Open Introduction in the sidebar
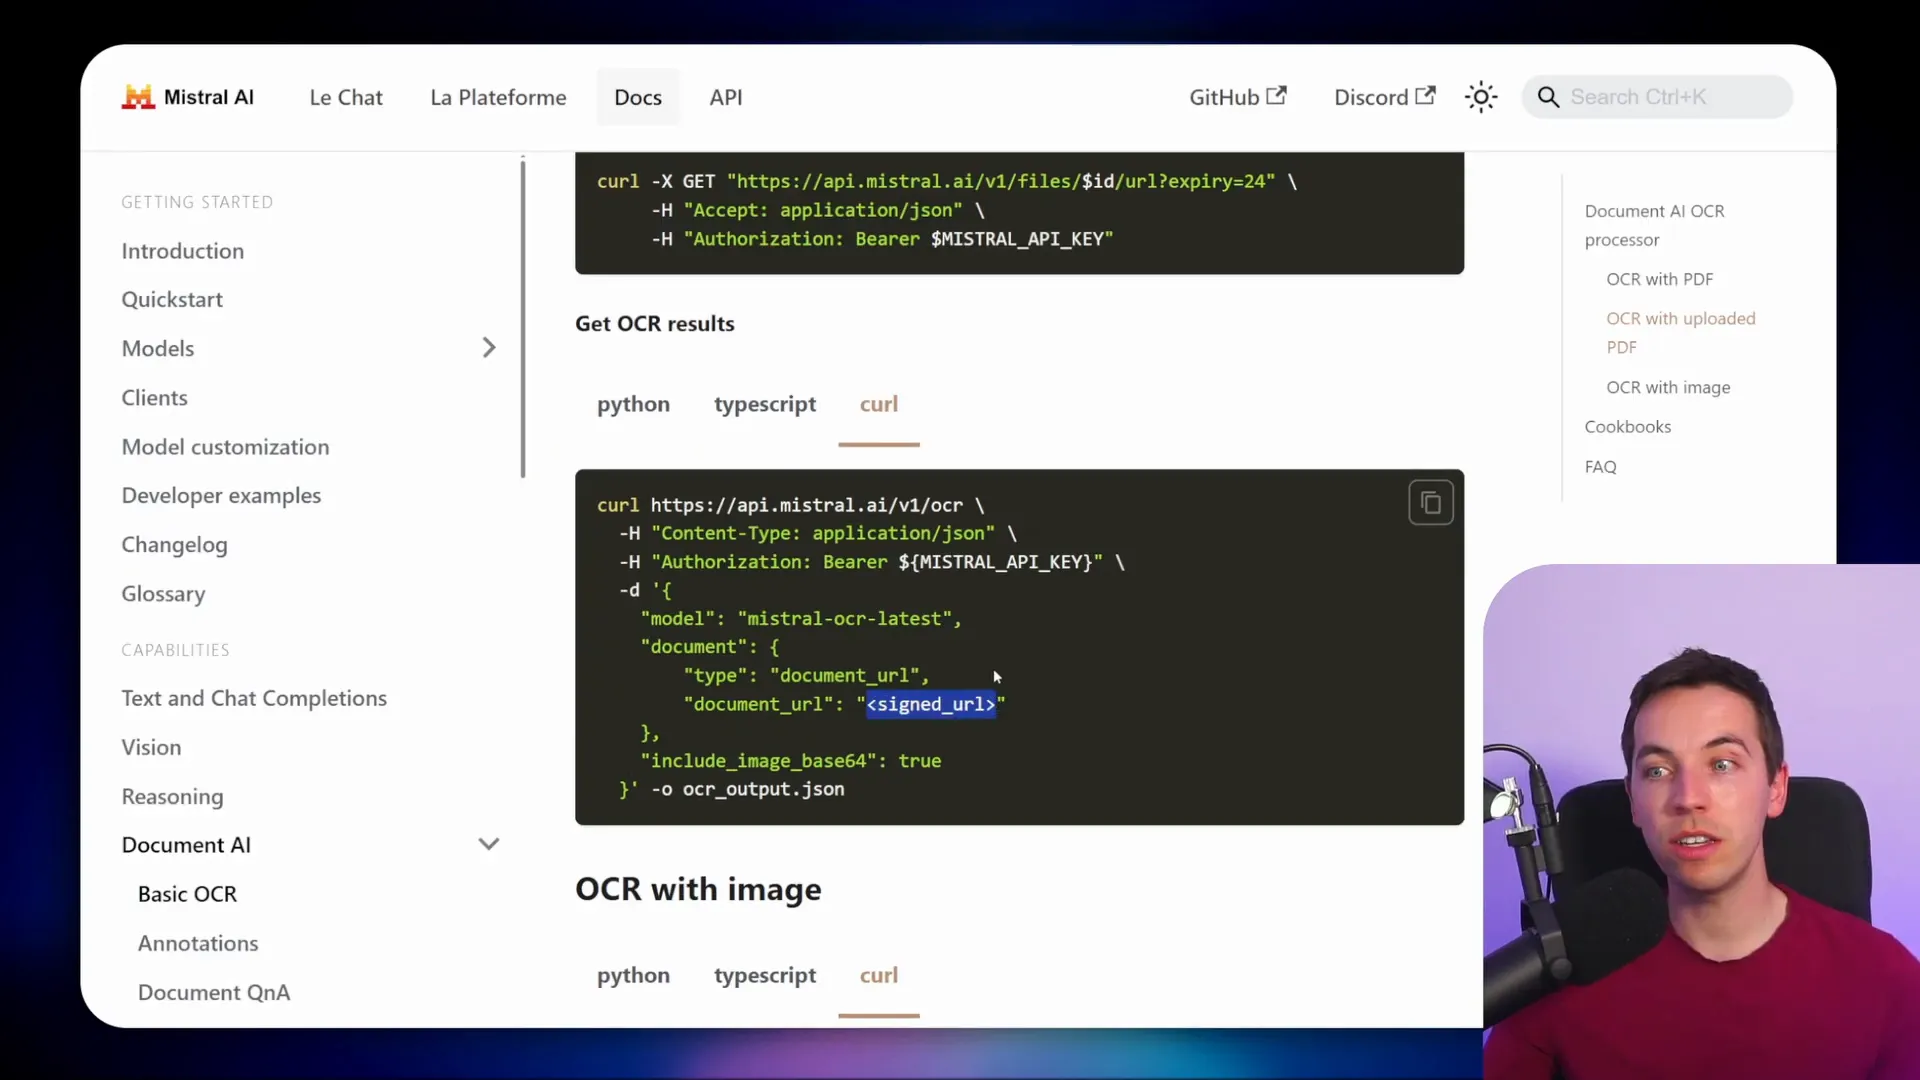 (x=183, y=251)
